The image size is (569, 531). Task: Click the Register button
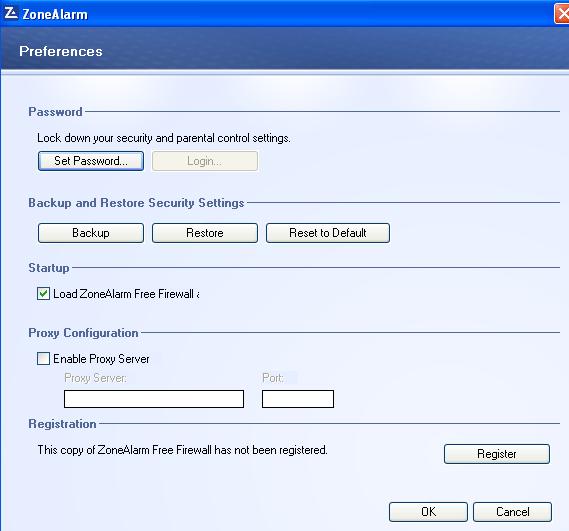click(497, 454)
